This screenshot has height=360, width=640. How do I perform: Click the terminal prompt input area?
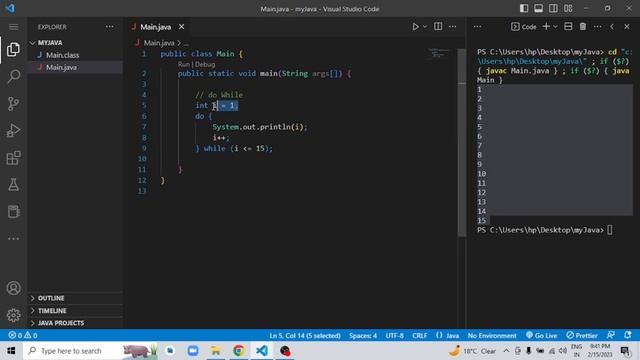610,230
